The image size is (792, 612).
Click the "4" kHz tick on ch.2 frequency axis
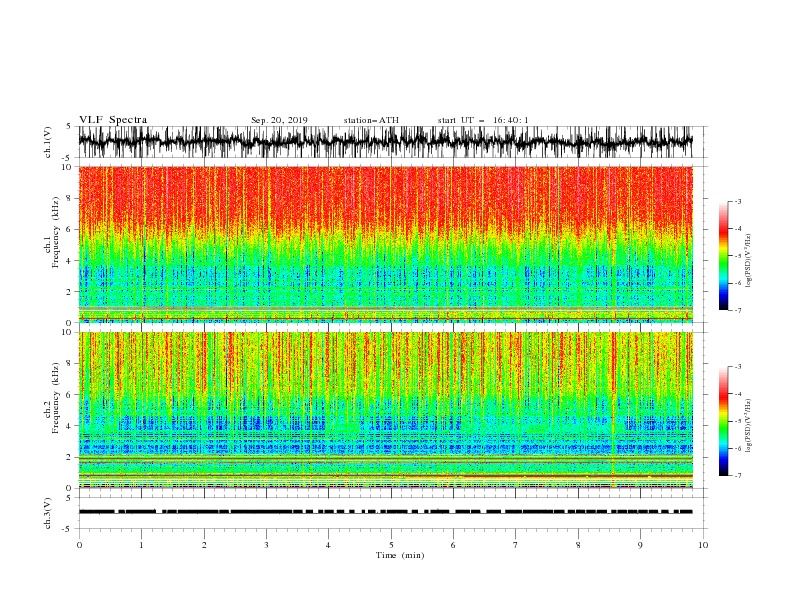coord(69,426)
